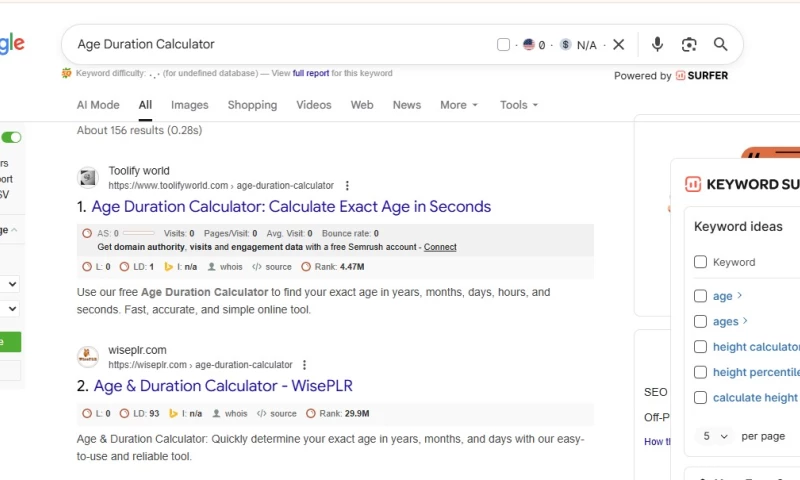Check the Keyword header checkbox
The height and width of the screenshot is (480, 800).
coord(701,262)
